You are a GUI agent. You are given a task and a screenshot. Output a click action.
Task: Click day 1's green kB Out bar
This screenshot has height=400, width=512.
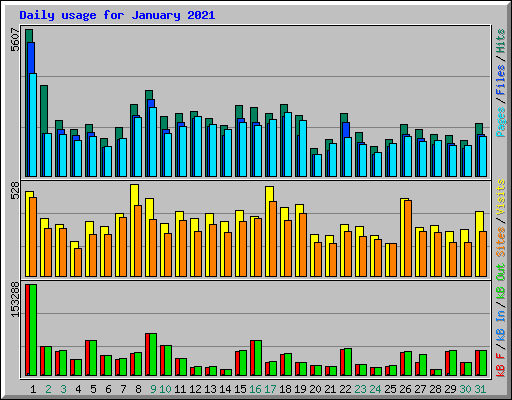tap(33, 330)
